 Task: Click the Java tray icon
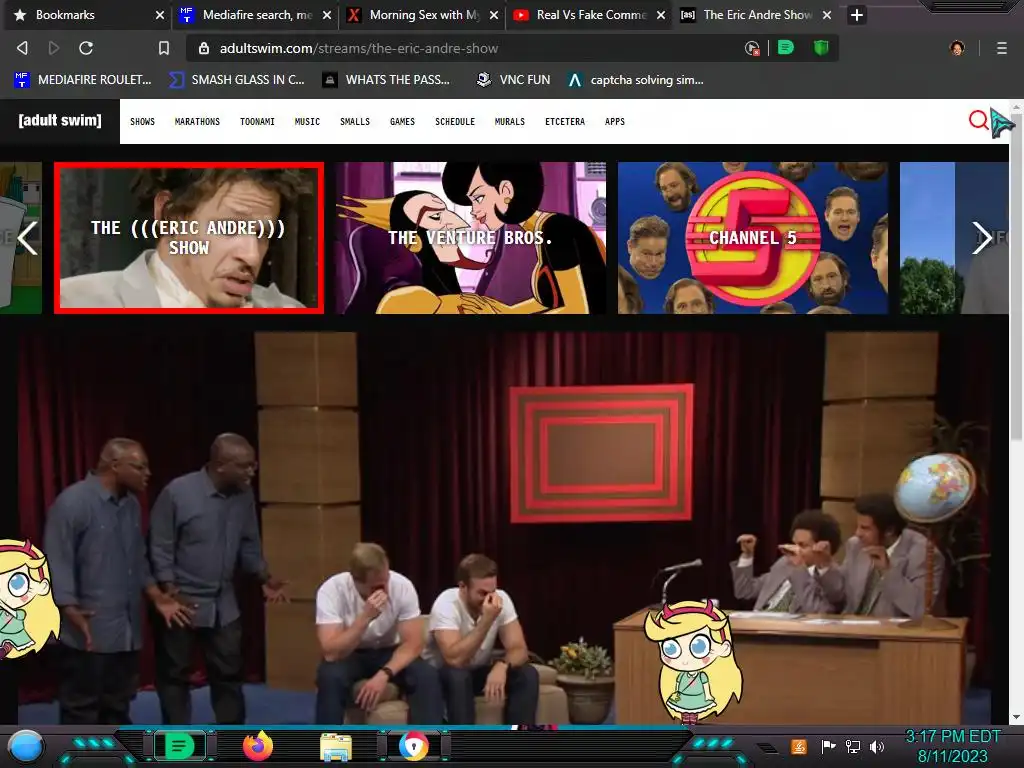(x=799, y=746)
